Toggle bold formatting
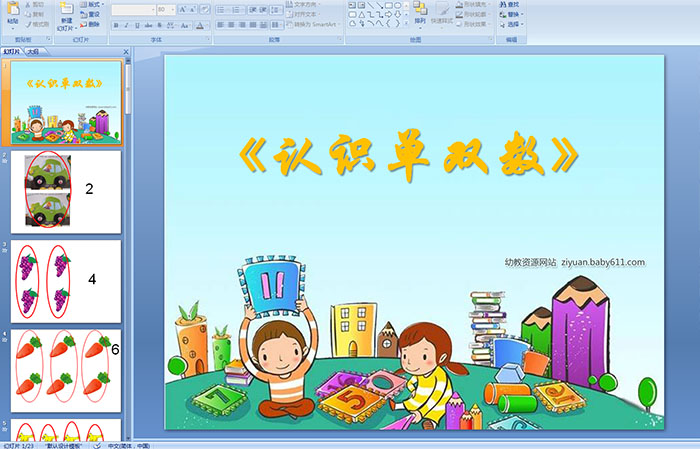Viewport: 700px width, 449px height. pyautogui.click(x=116, y=25)
